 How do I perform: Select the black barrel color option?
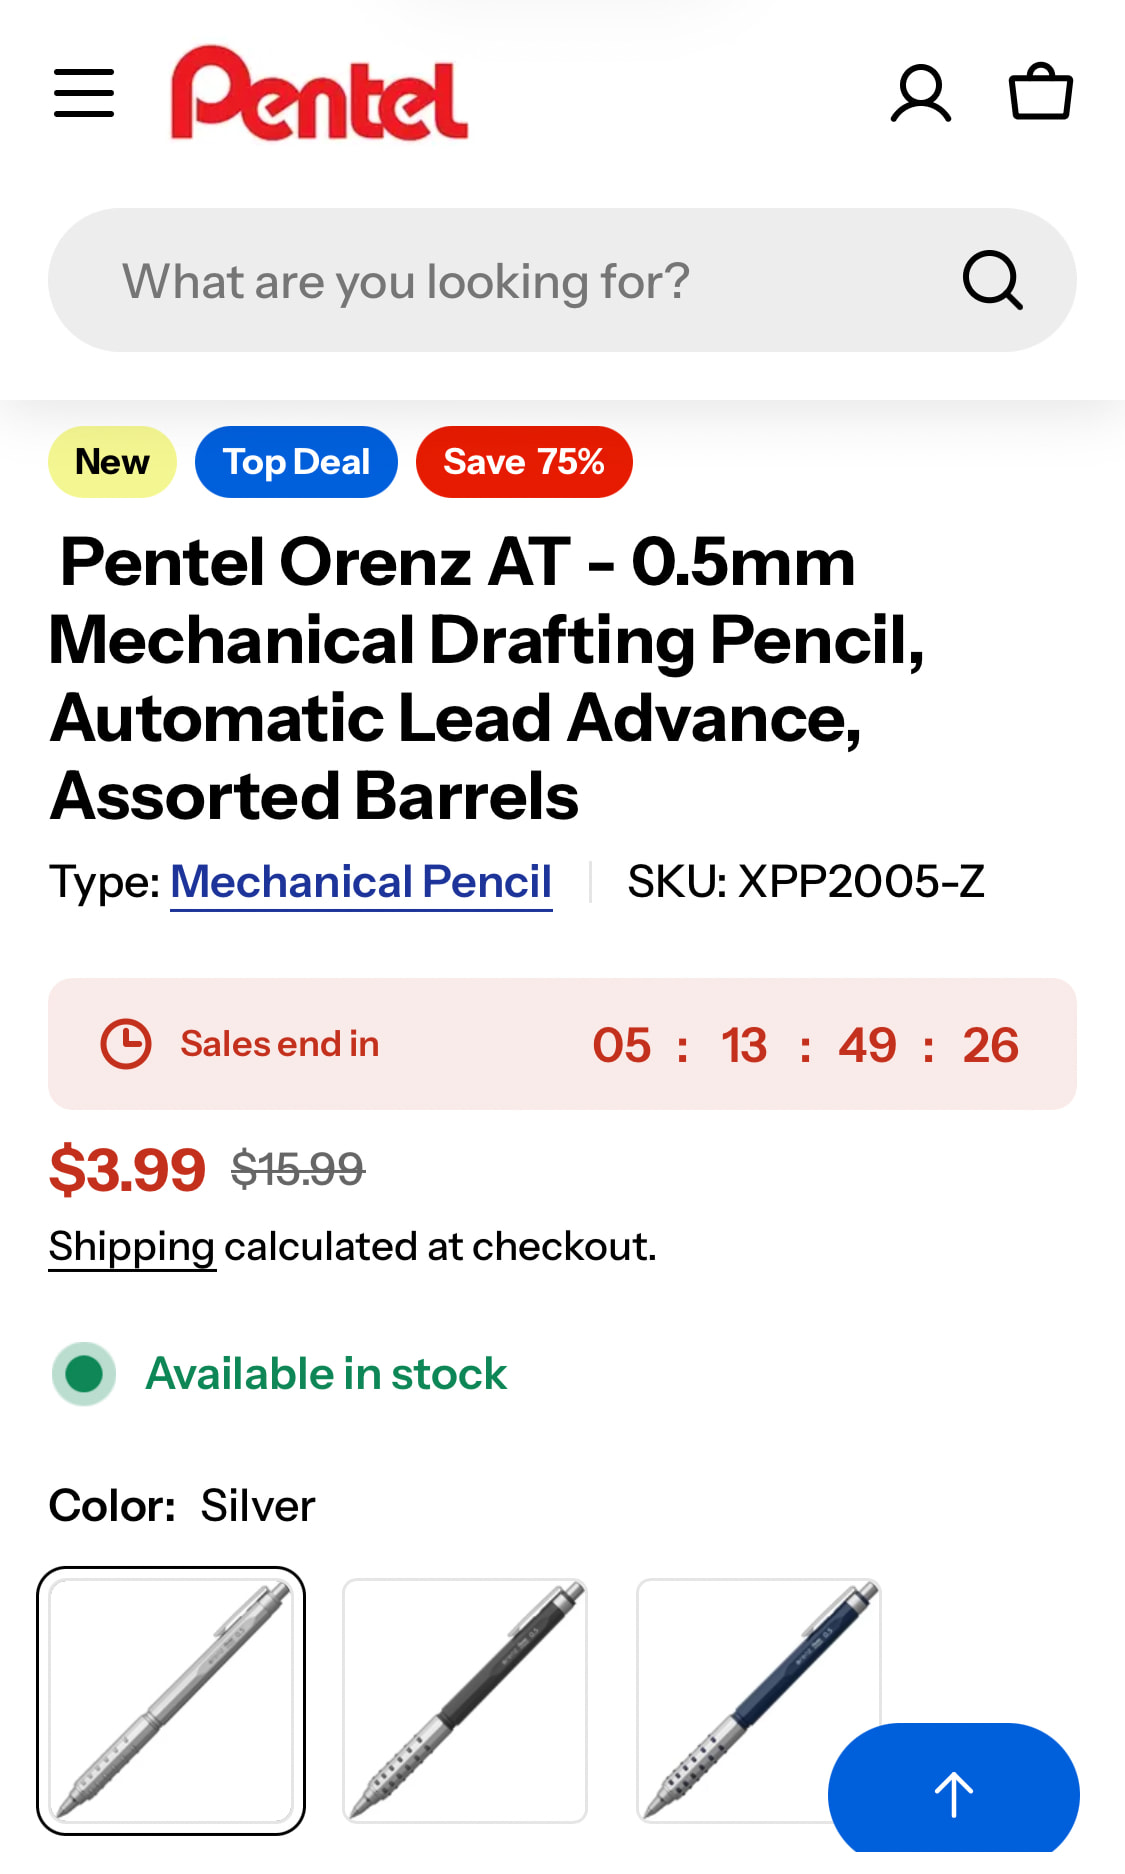[x=465, y=1700]
